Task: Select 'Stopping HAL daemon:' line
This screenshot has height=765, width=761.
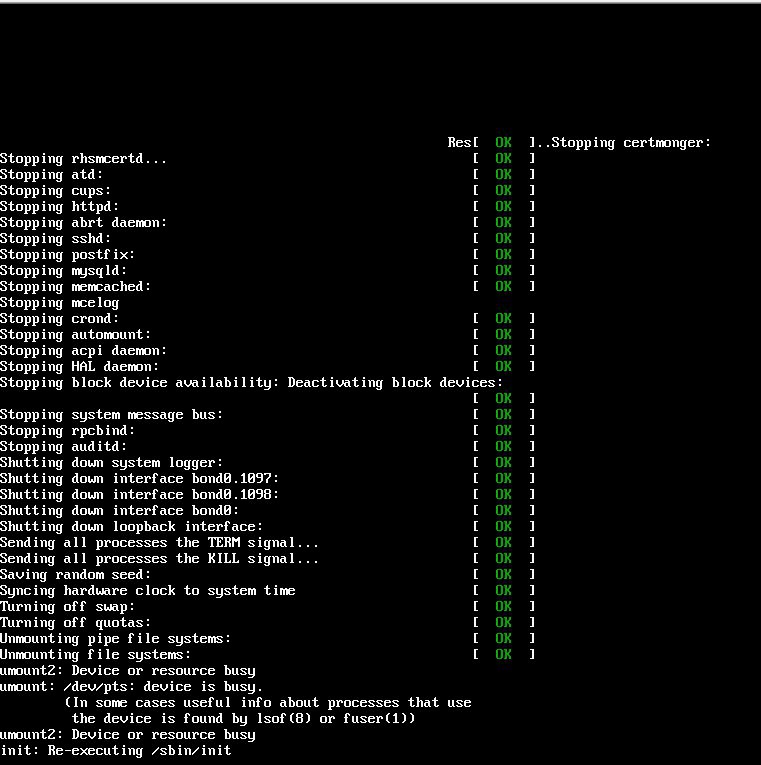Action: click(80, 367)
